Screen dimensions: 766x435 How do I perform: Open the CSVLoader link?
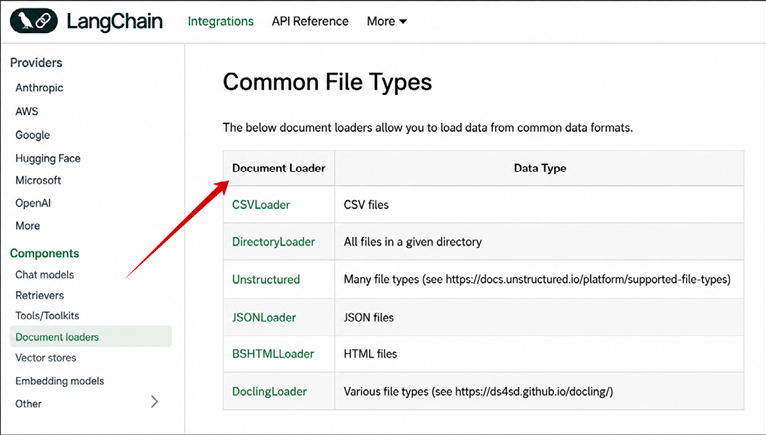pyautogui.click(x=261, y=205)
